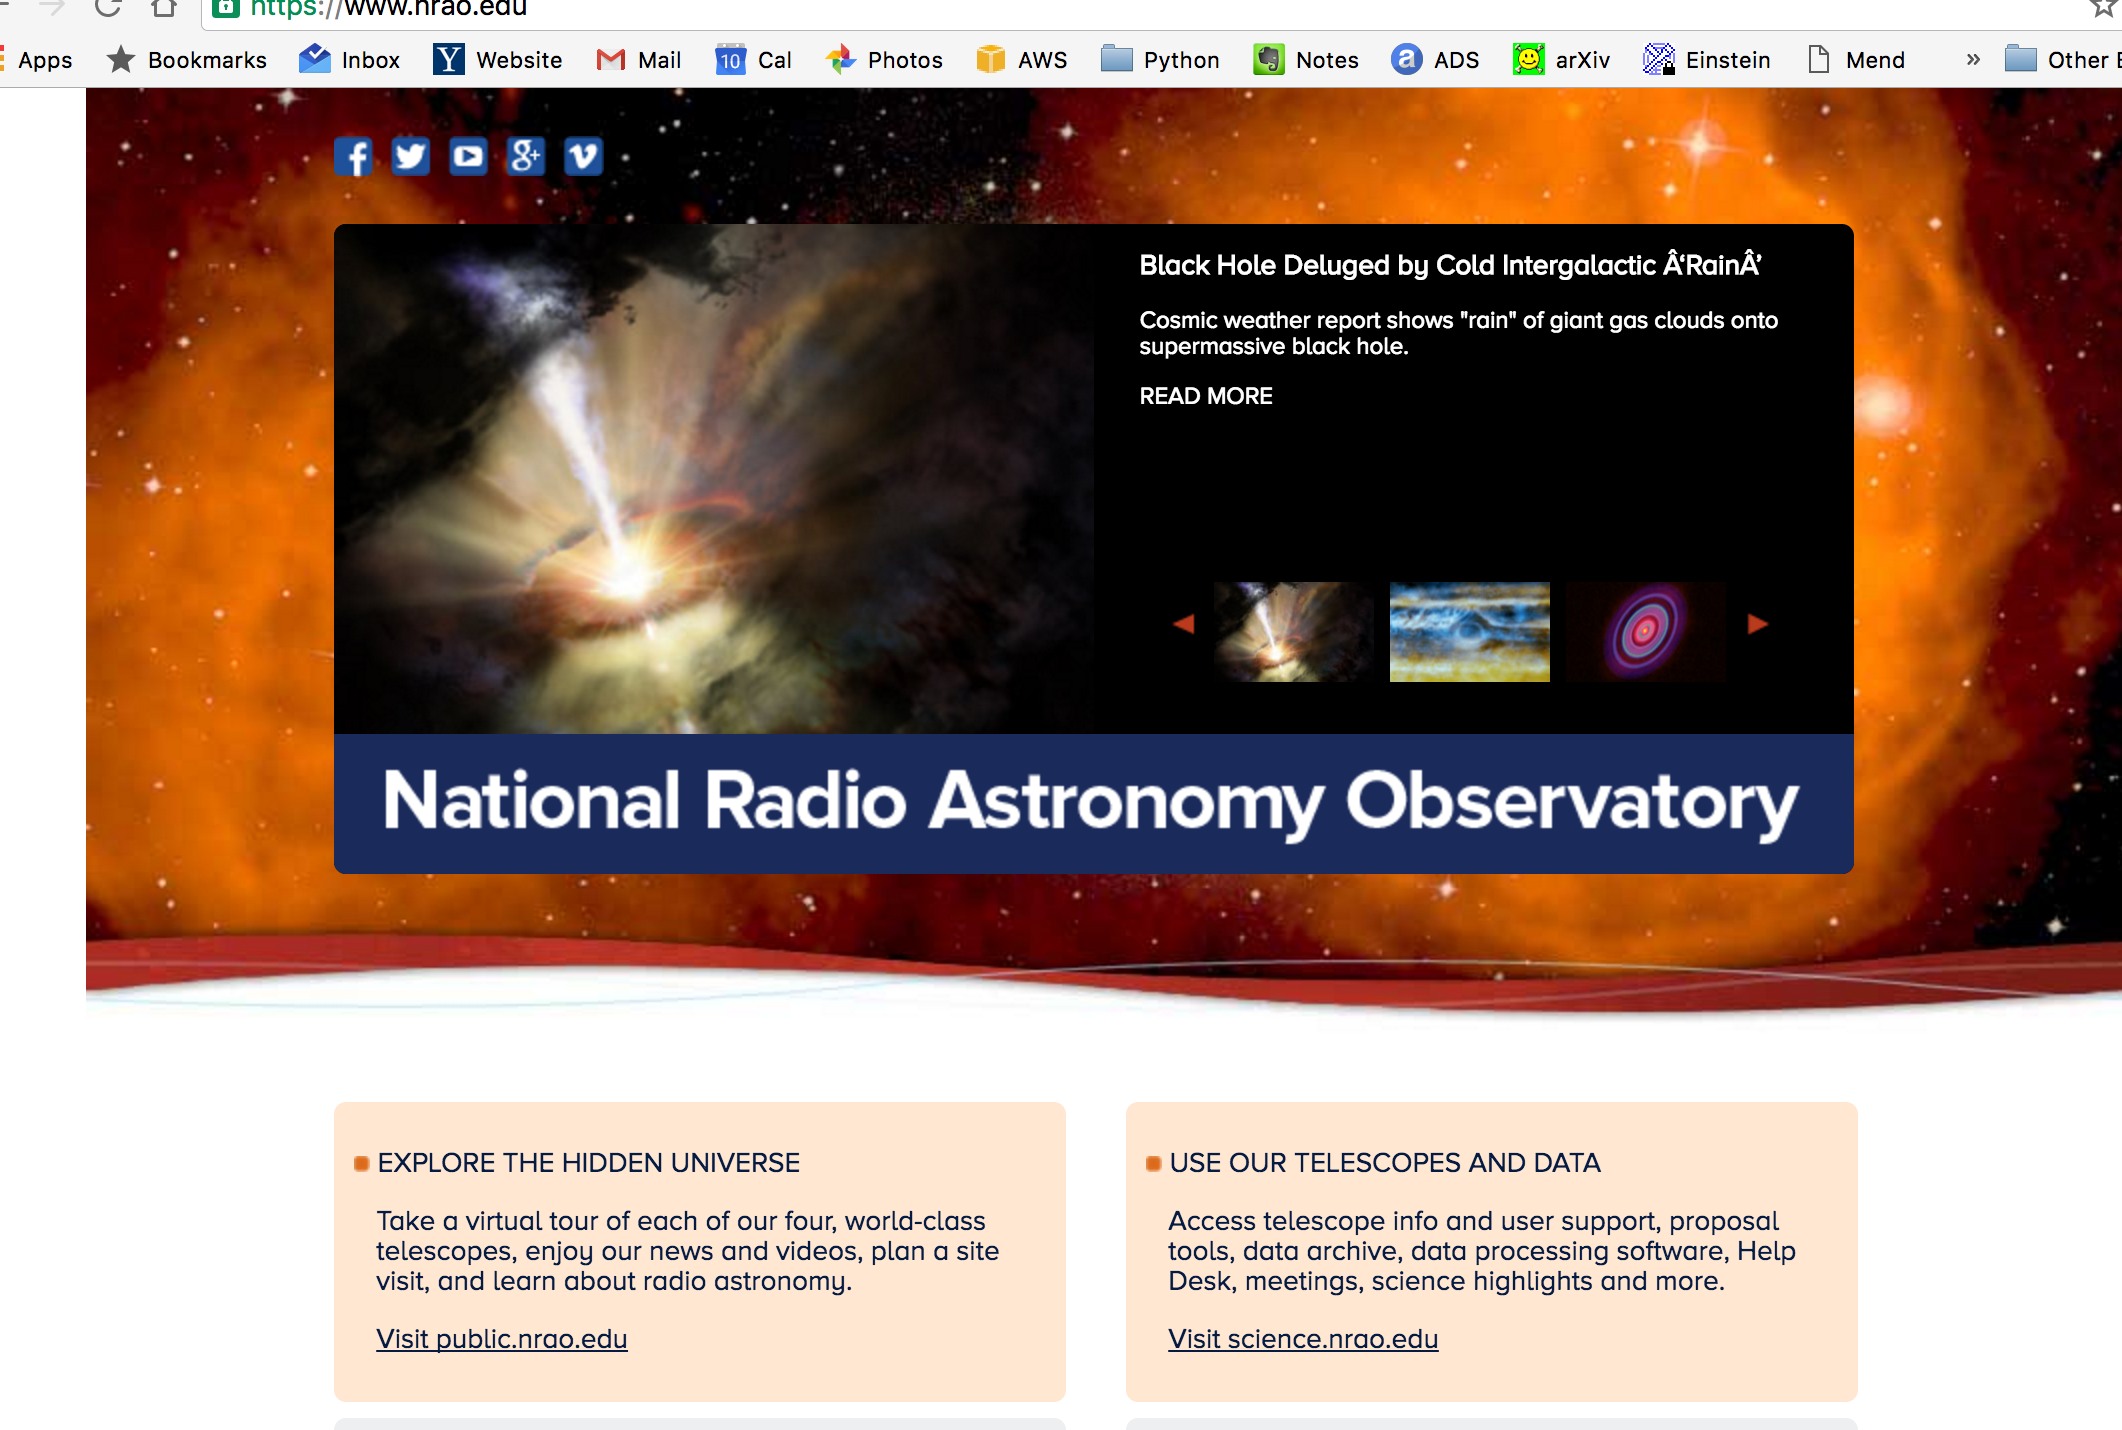The image size is (2122, 1430).
Task: Select the black hole carousel thumbnail
Action: pyautogui.click(x=1294, y=632)
